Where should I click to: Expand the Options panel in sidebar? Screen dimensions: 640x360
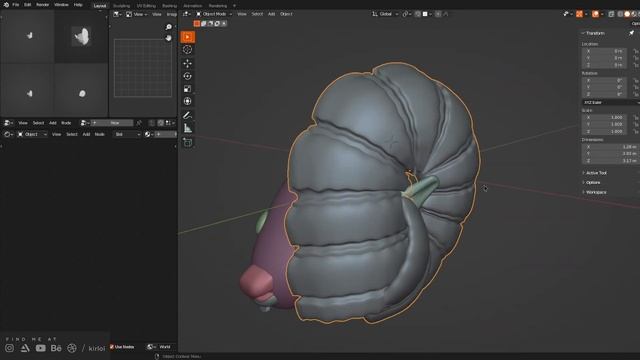pos(593,182)
